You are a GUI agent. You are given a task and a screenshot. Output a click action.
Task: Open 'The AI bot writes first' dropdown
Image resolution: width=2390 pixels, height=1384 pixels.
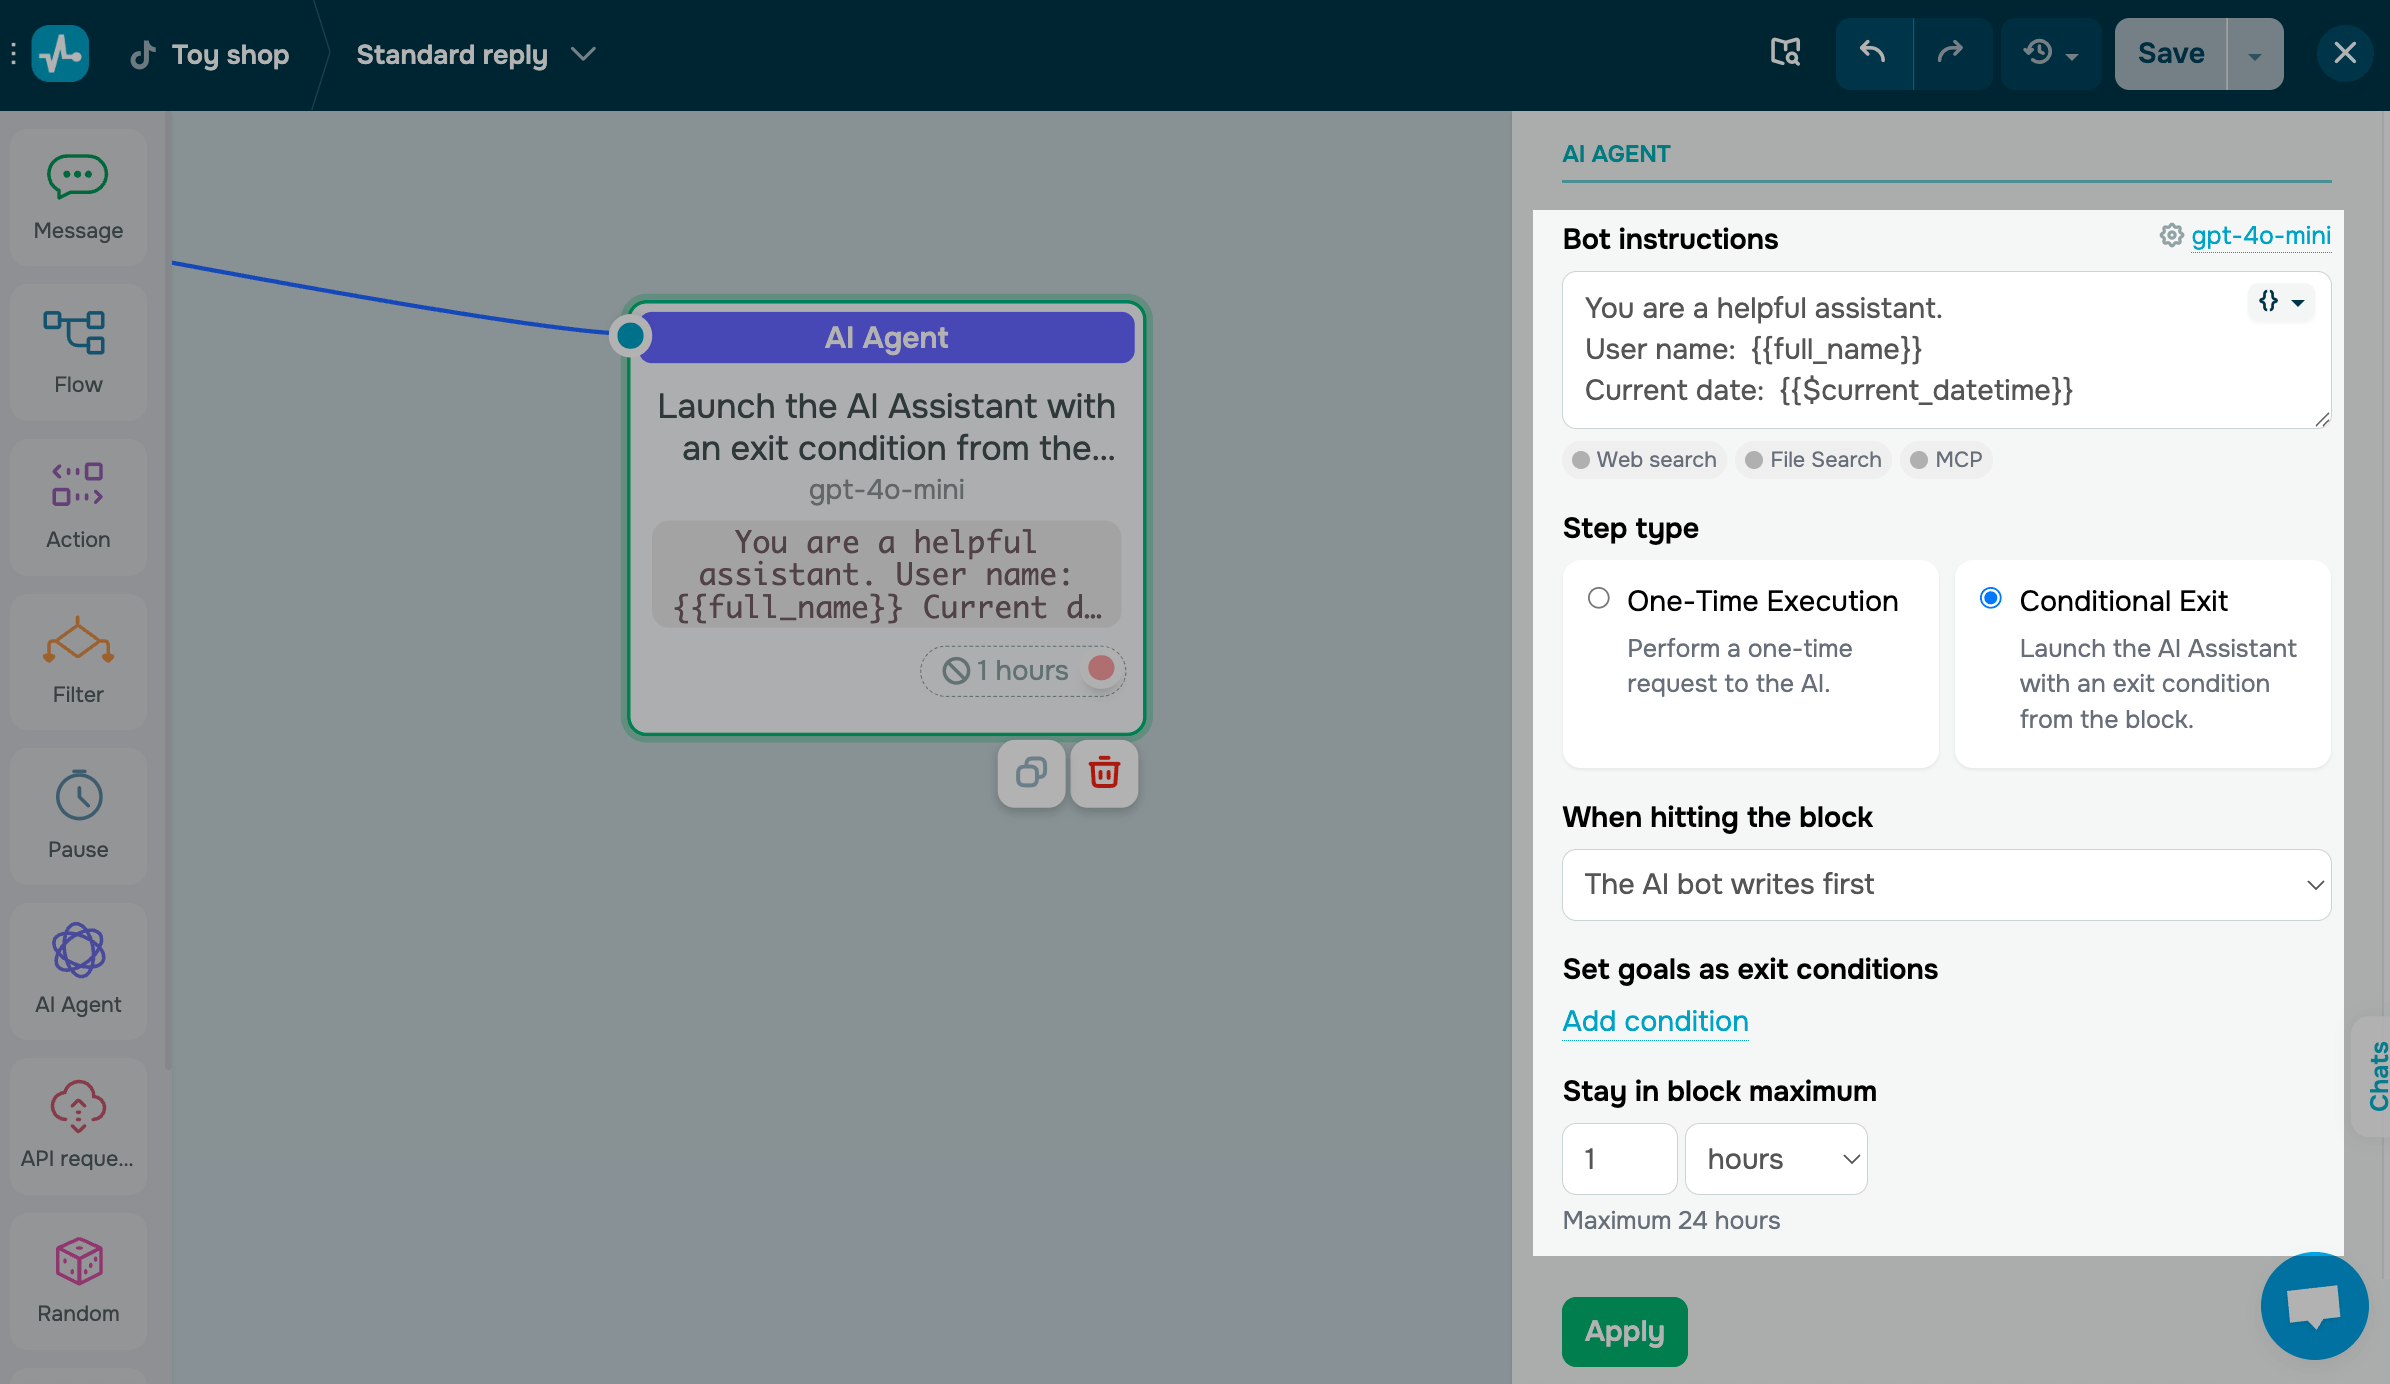(x=1946, y=884)
